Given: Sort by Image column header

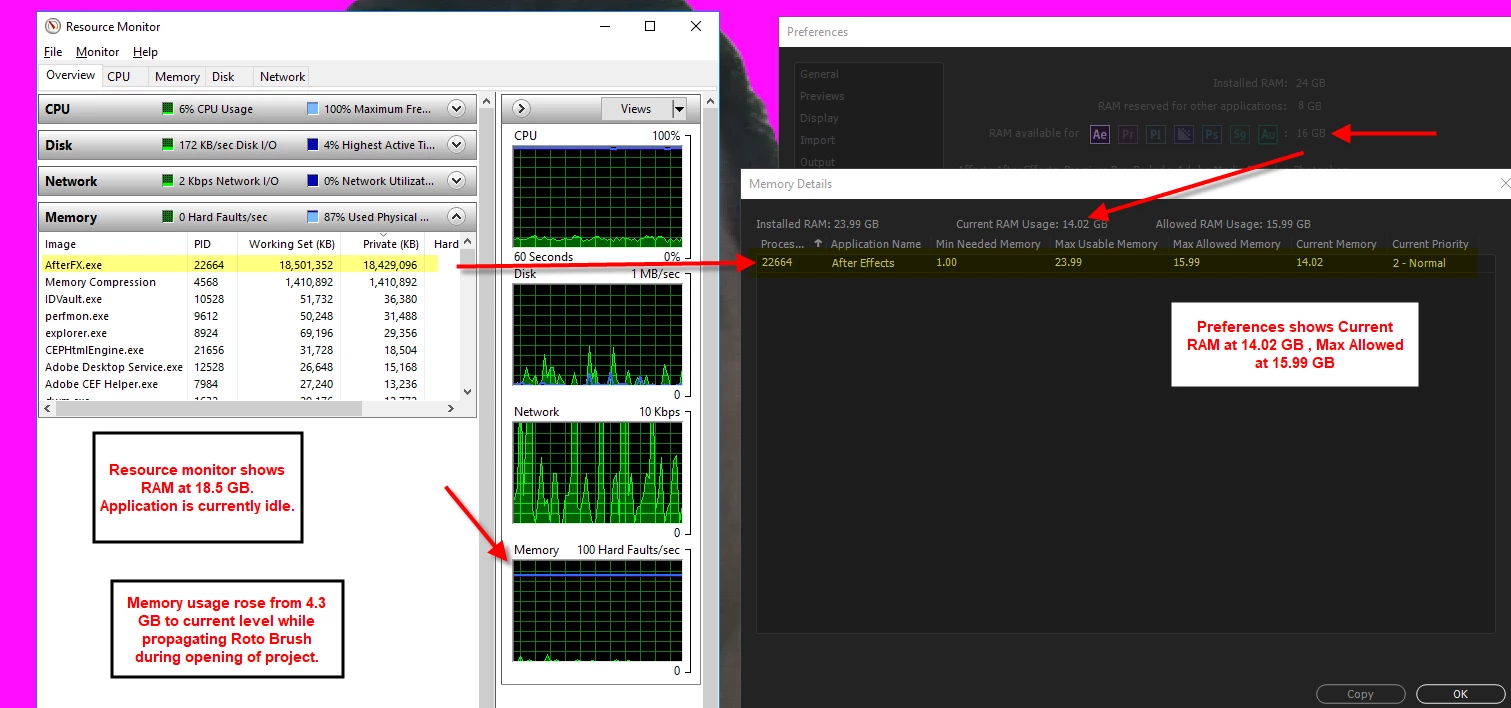Looking at the screenshot, I should tap(113, 244).
